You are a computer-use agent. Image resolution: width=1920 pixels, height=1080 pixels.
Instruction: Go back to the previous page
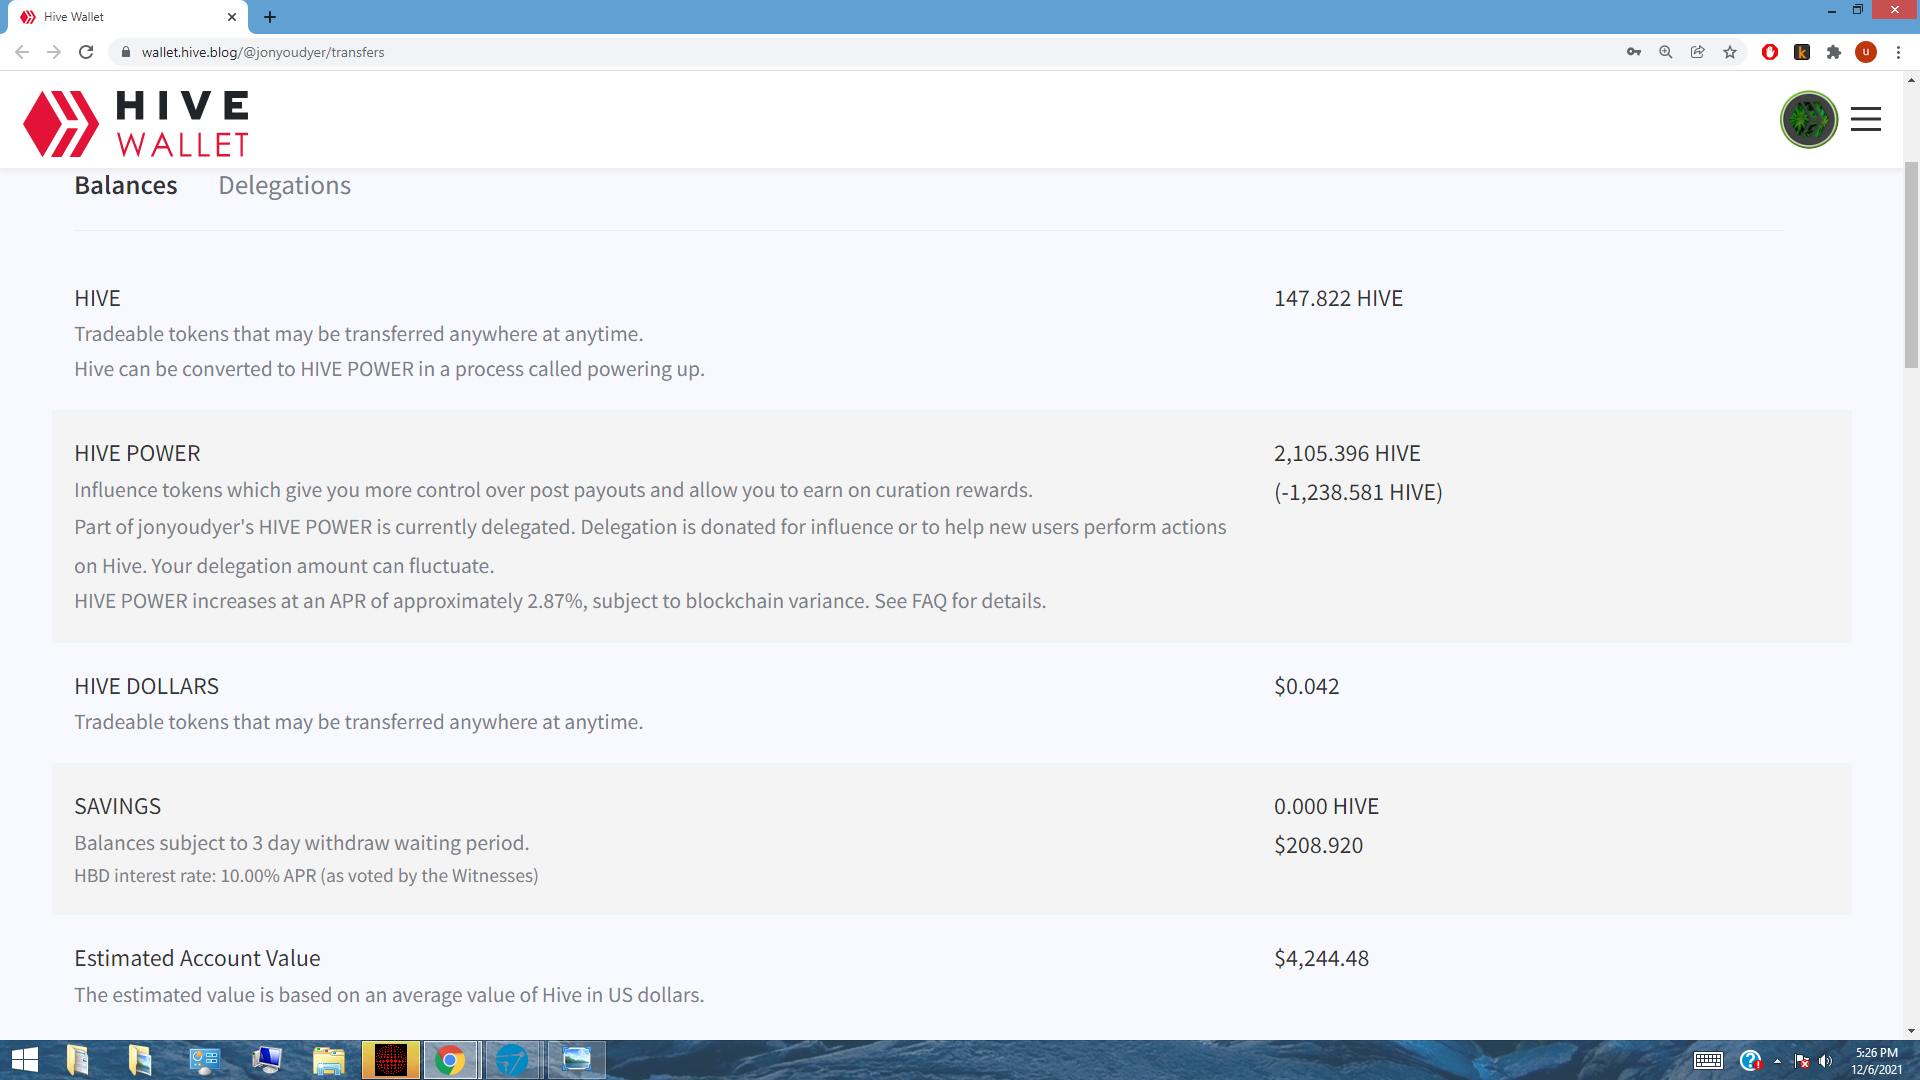click(22, 52)
